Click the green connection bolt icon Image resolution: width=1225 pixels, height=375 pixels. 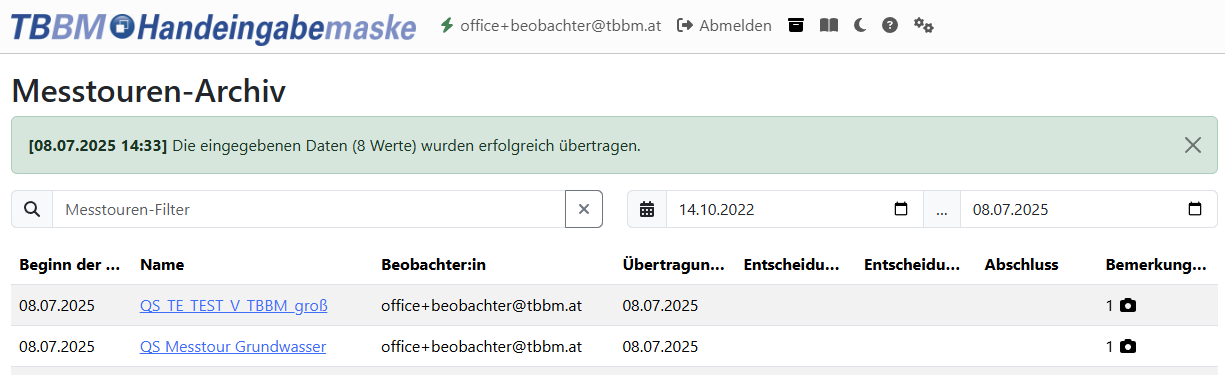pyautogui.click(x=447, y=25)
